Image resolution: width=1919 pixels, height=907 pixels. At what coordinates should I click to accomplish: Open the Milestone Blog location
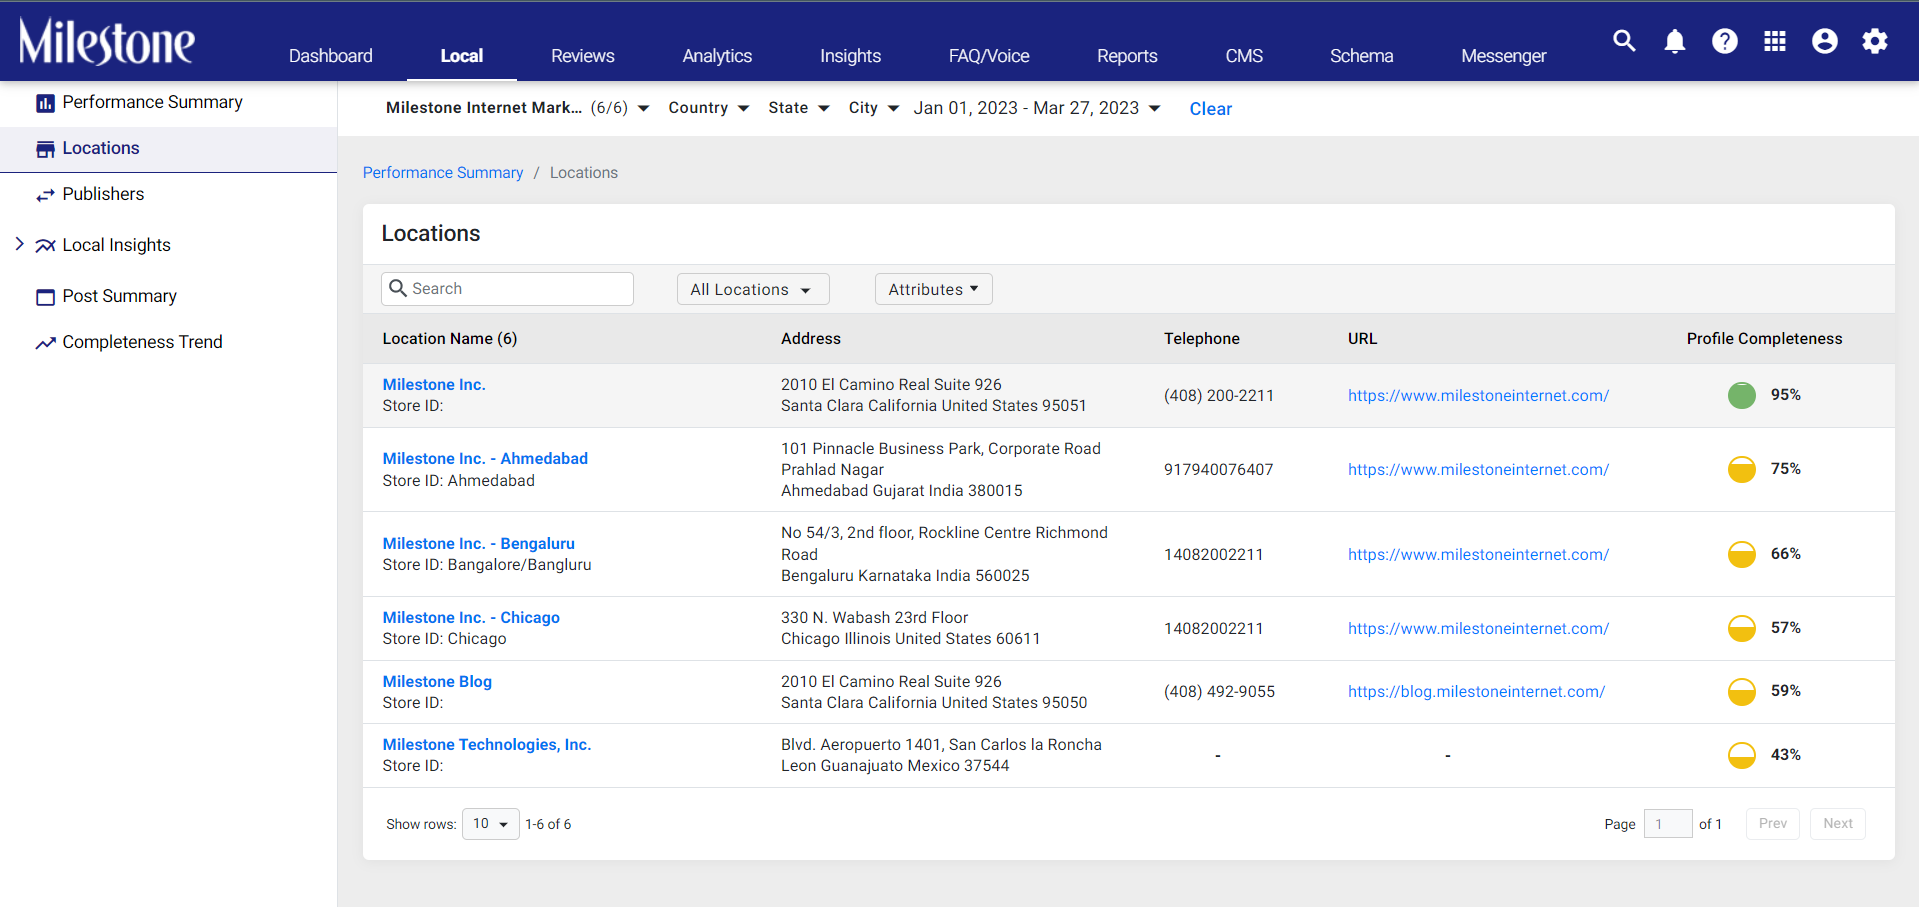pyautogui.click(x=437, y=682)
